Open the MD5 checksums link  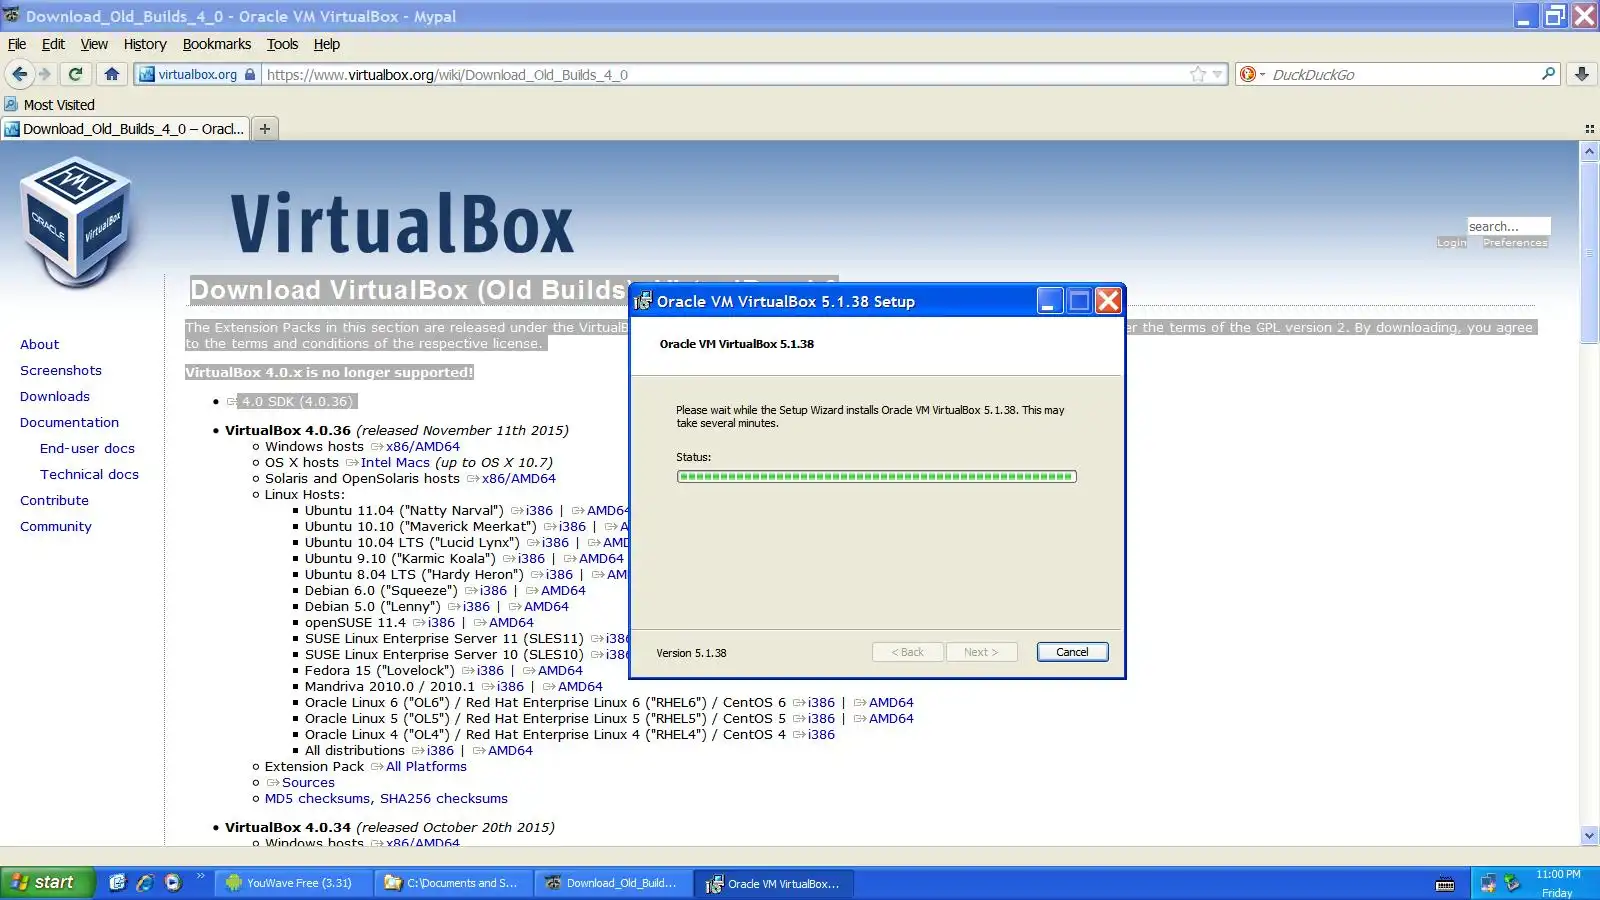[317, 799]
